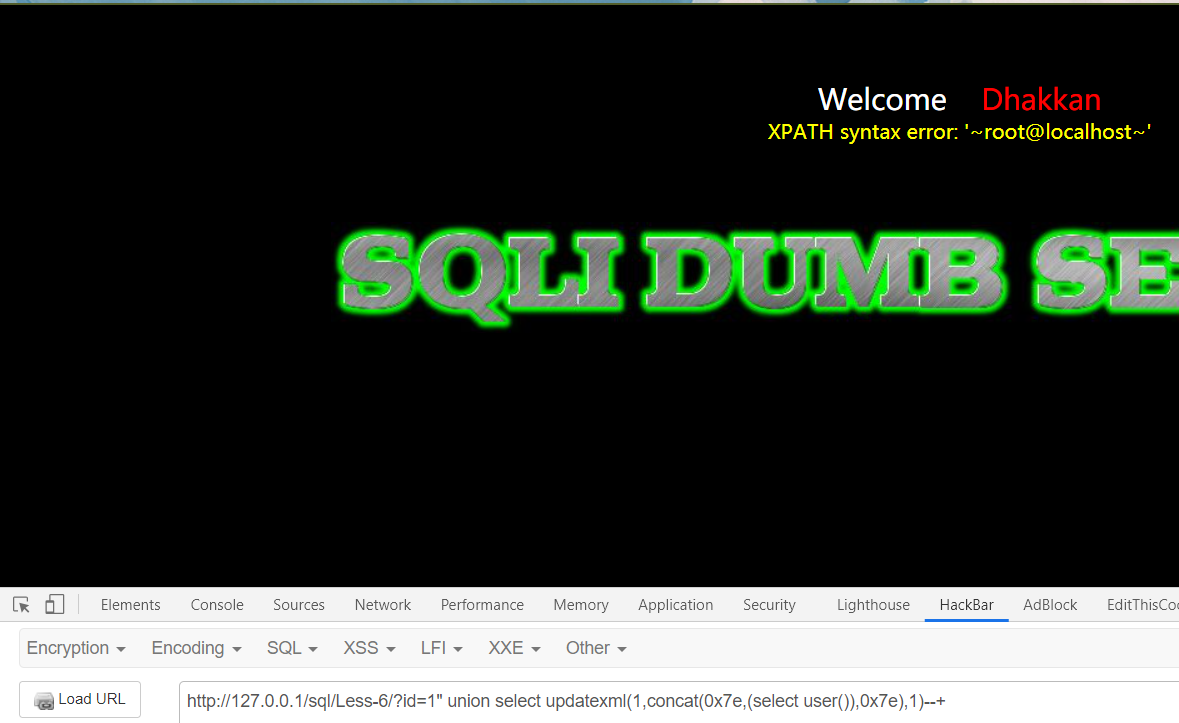
Task: Activate the inspect element picker icon
Action: coord(21,605)
